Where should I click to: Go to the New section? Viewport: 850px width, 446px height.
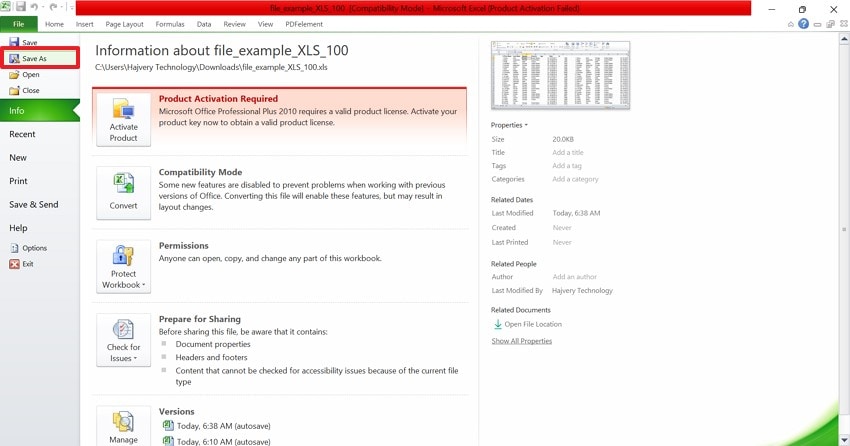tap(18, 158)
